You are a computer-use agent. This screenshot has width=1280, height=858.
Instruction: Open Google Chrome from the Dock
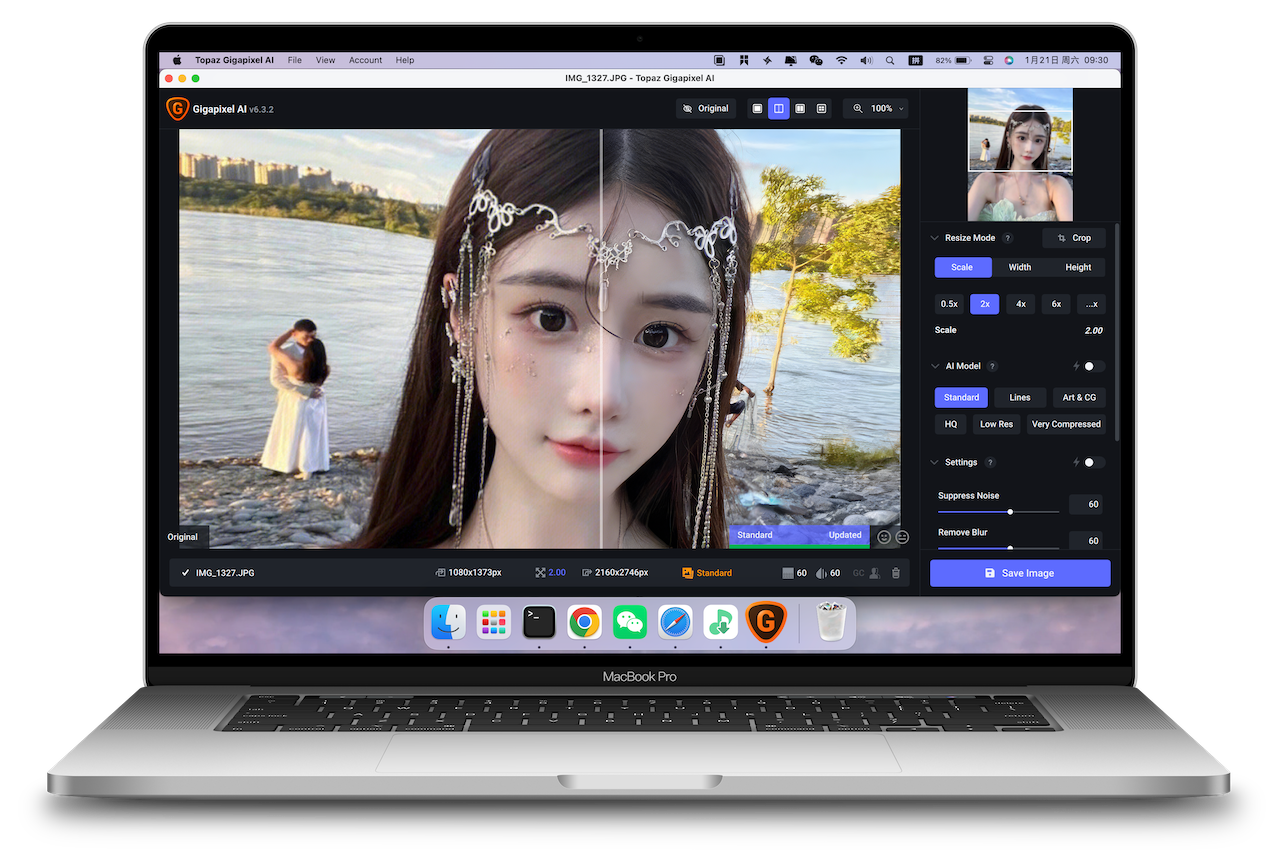[585, 622]
